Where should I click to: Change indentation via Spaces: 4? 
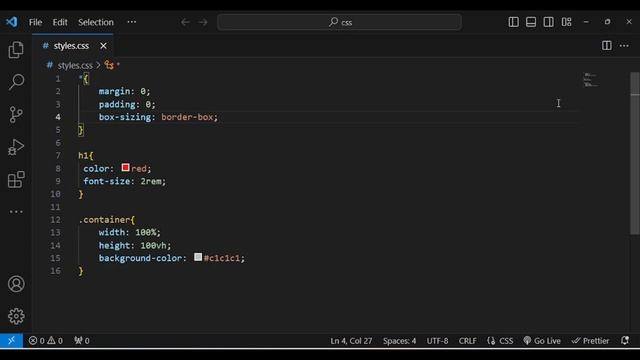click(x=399, y=340)
